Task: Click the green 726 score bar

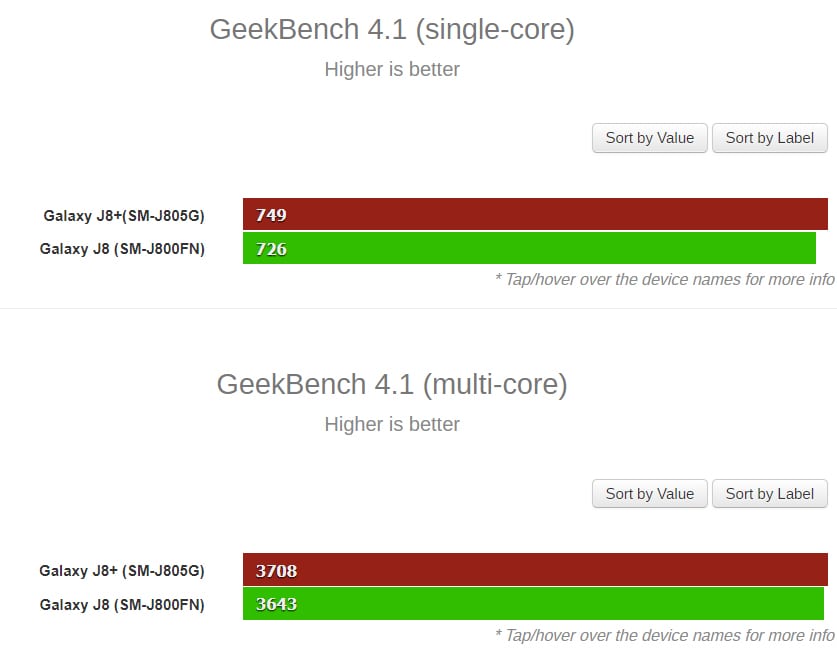Action: 529,248
